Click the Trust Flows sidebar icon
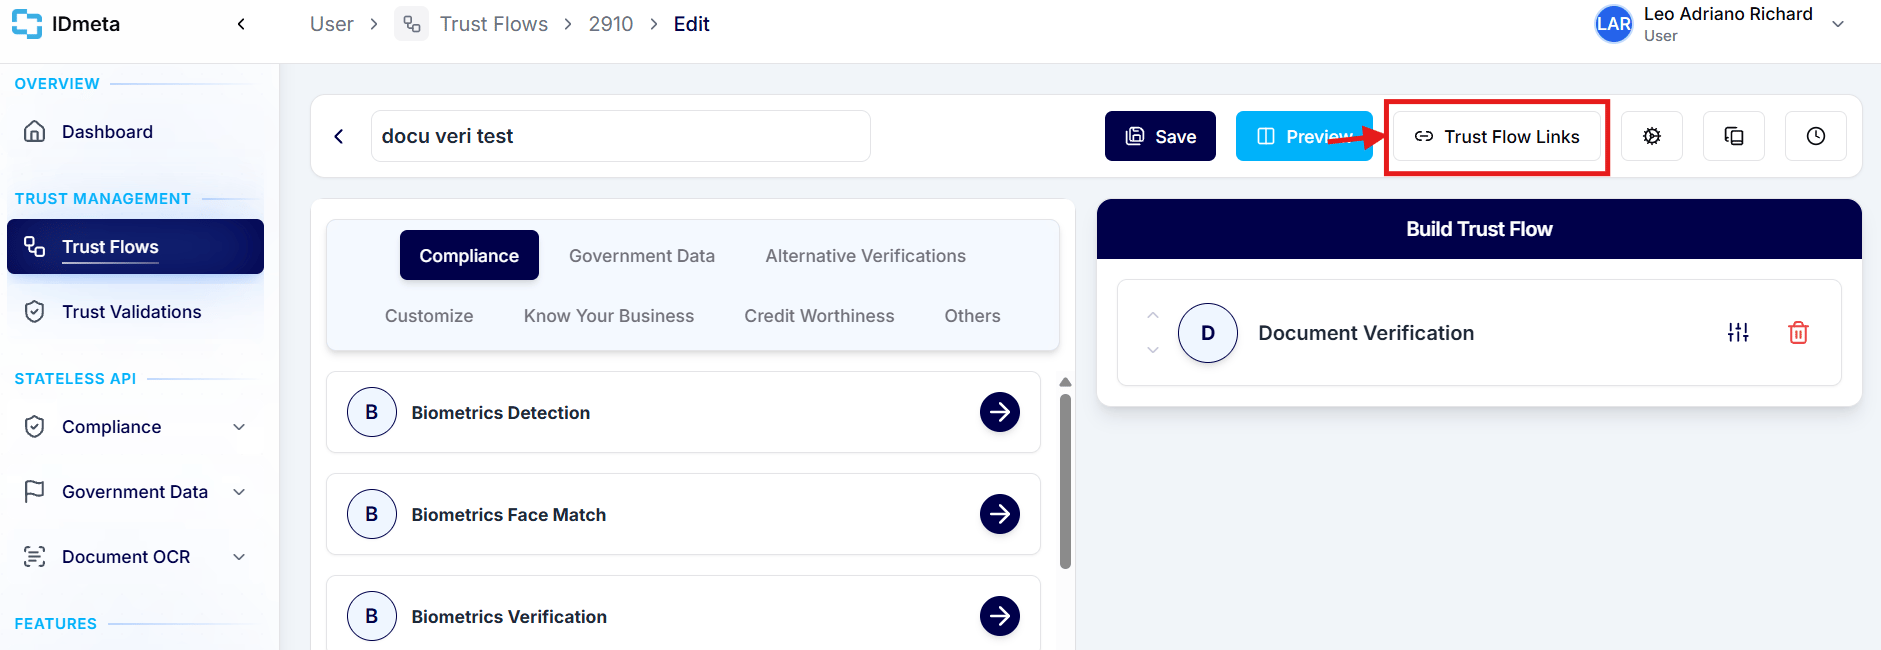This screenshot has width=1881, height=650. click(35, 247)
